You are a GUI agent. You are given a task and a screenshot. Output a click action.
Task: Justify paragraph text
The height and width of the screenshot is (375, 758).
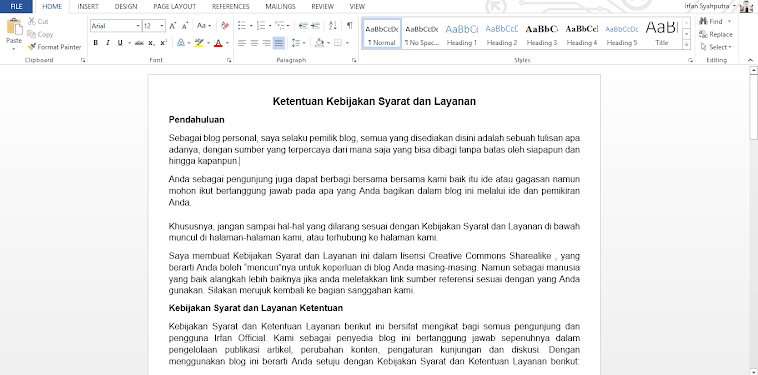(278, 43)
